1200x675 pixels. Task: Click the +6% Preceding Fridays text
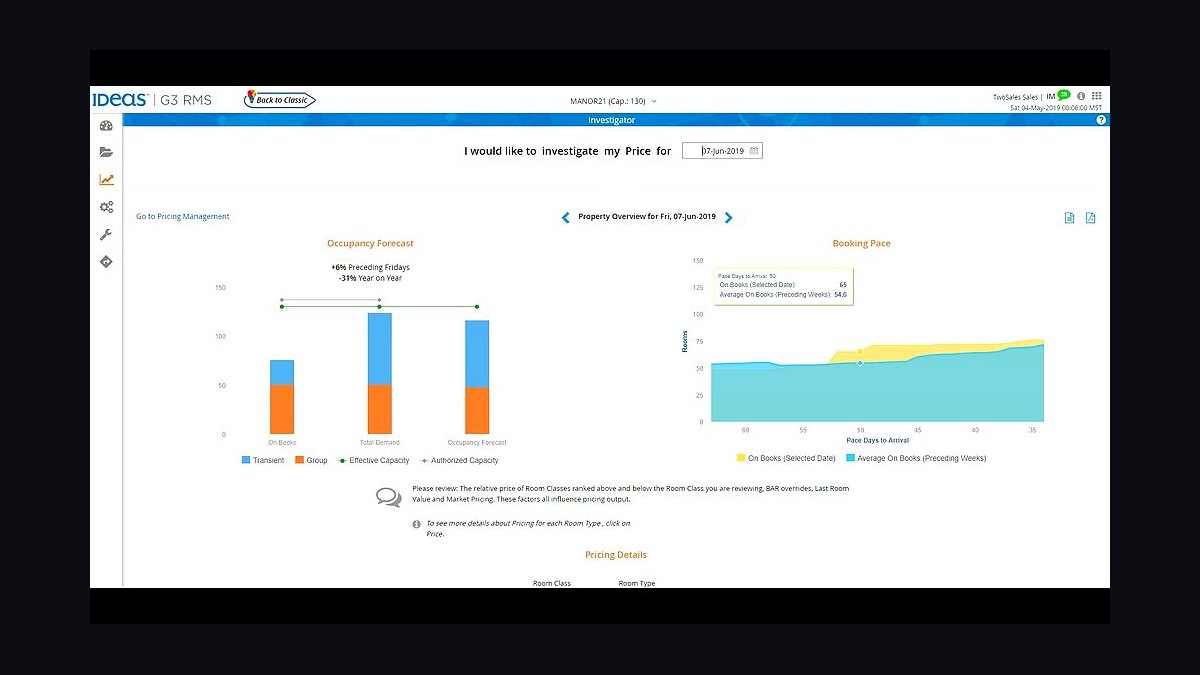[370, 267]
